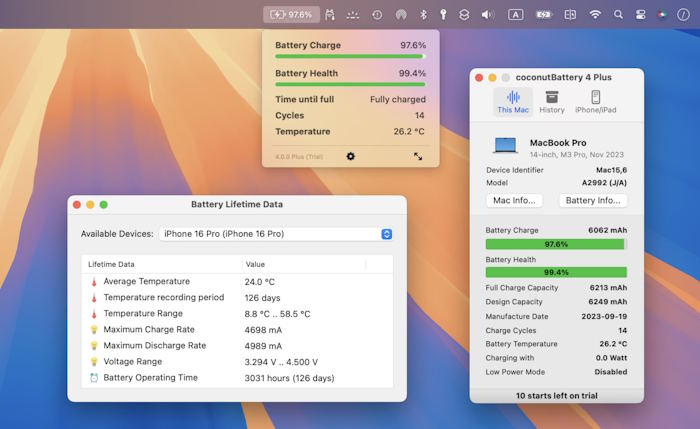Click Device Identifier value Mac15,6

[611, 170]
